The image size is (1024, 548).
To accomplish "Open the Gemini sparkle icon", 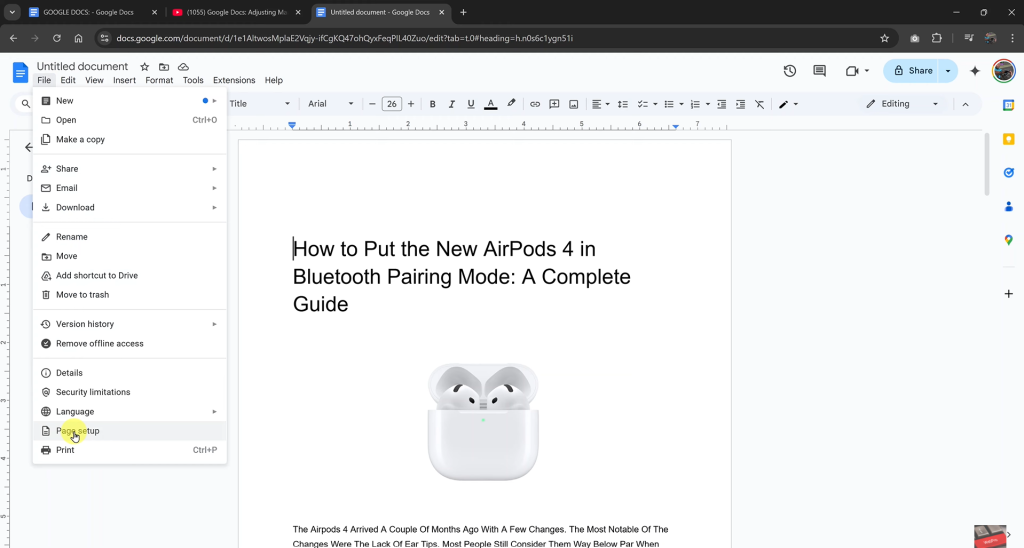I will [975, 71].
